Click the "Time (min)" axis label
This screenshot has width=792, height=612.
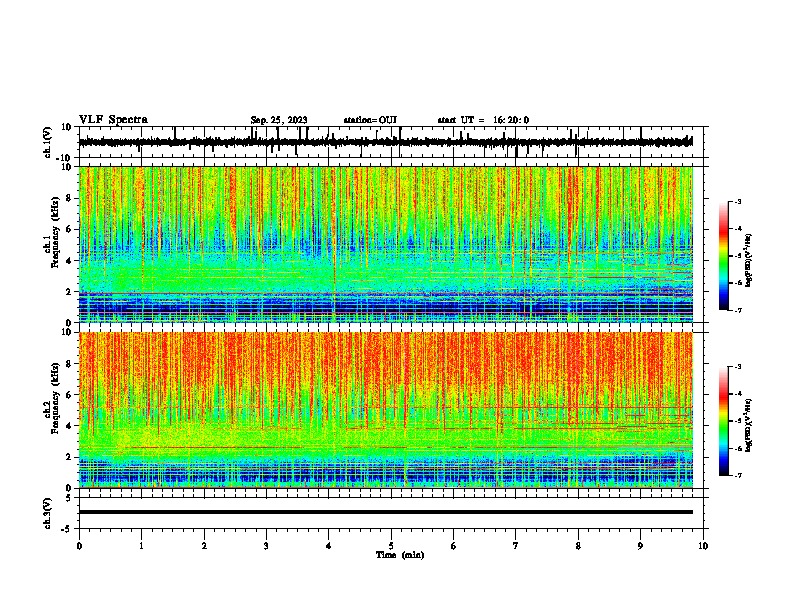[x=400, y=555]
